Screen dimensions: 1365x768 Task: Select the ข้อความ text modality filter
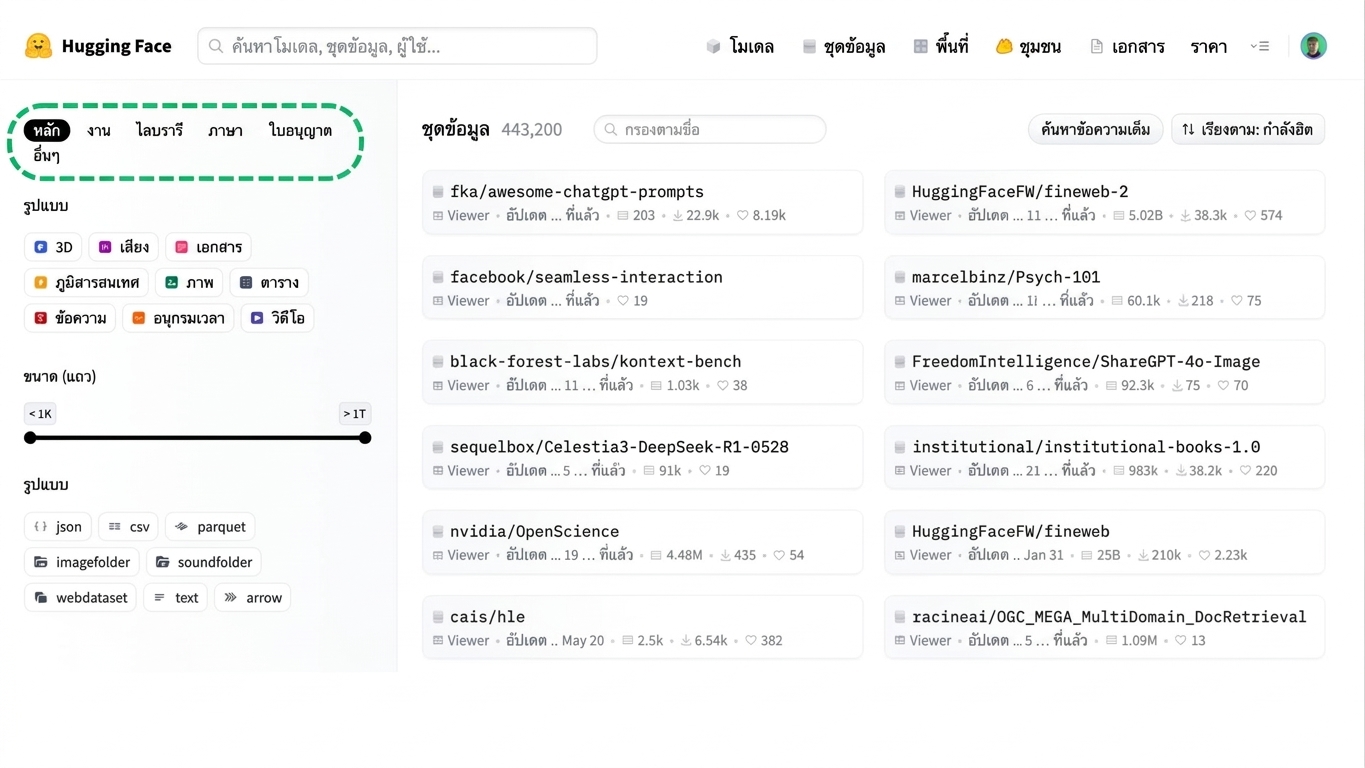coord(70,318)
